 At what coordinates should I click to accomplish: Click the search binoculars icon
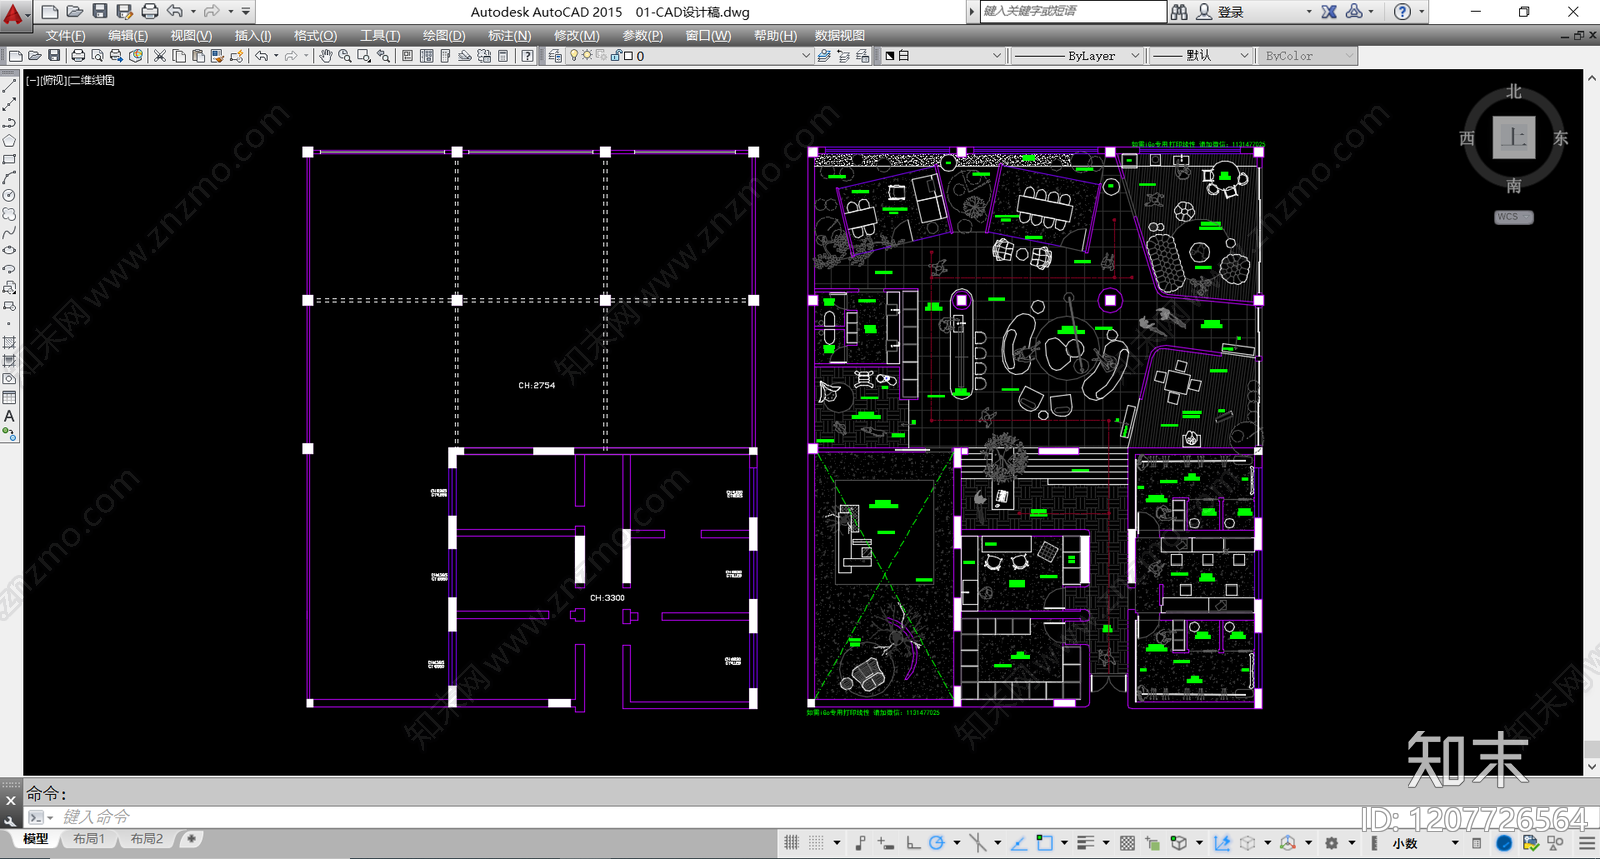click(x=1179, y=11)
